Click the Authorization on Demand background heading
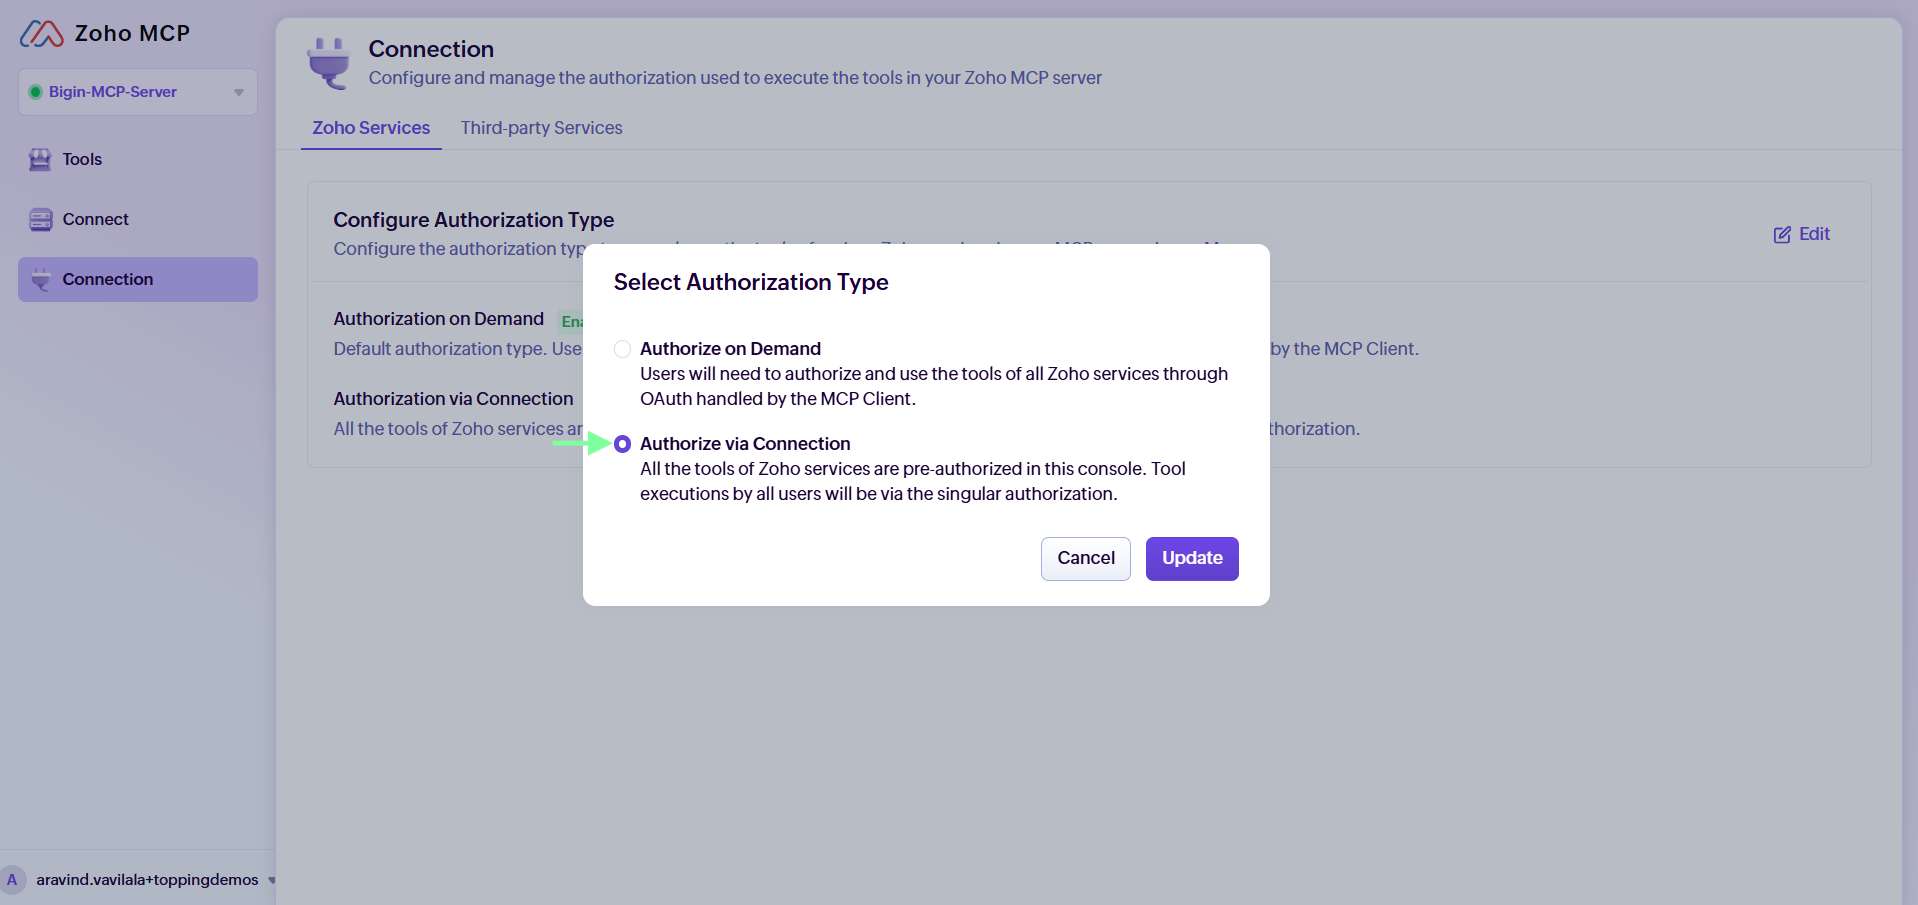The height and width of the screenshot is (905, 1918). (439, 319)
